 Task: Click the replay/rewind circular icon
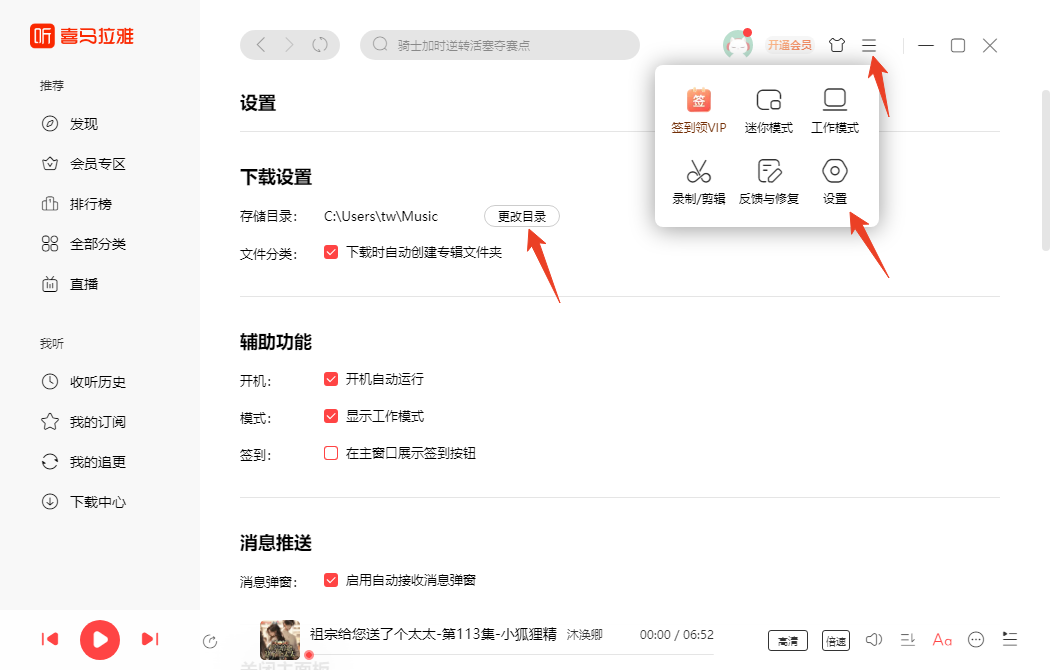pos(210,642)
